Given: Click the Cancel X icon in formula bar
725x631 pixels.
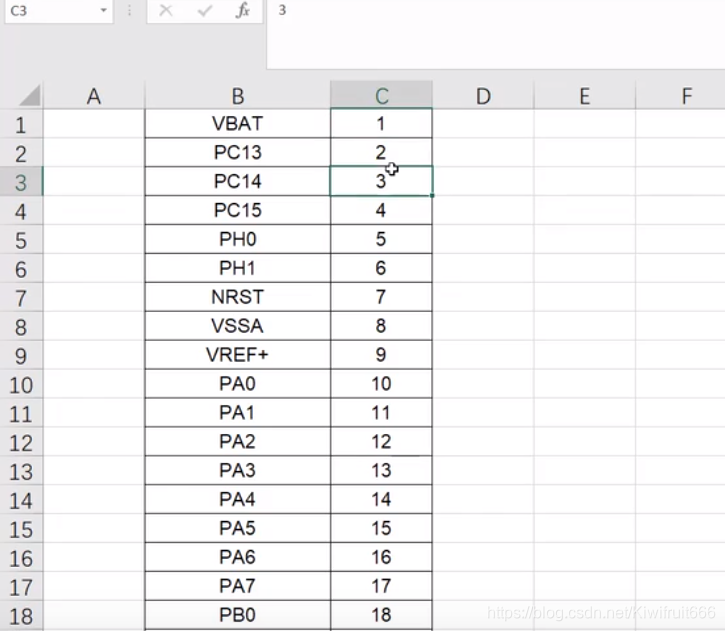Looking at the screenshot, I should click(x=166, y=11).
